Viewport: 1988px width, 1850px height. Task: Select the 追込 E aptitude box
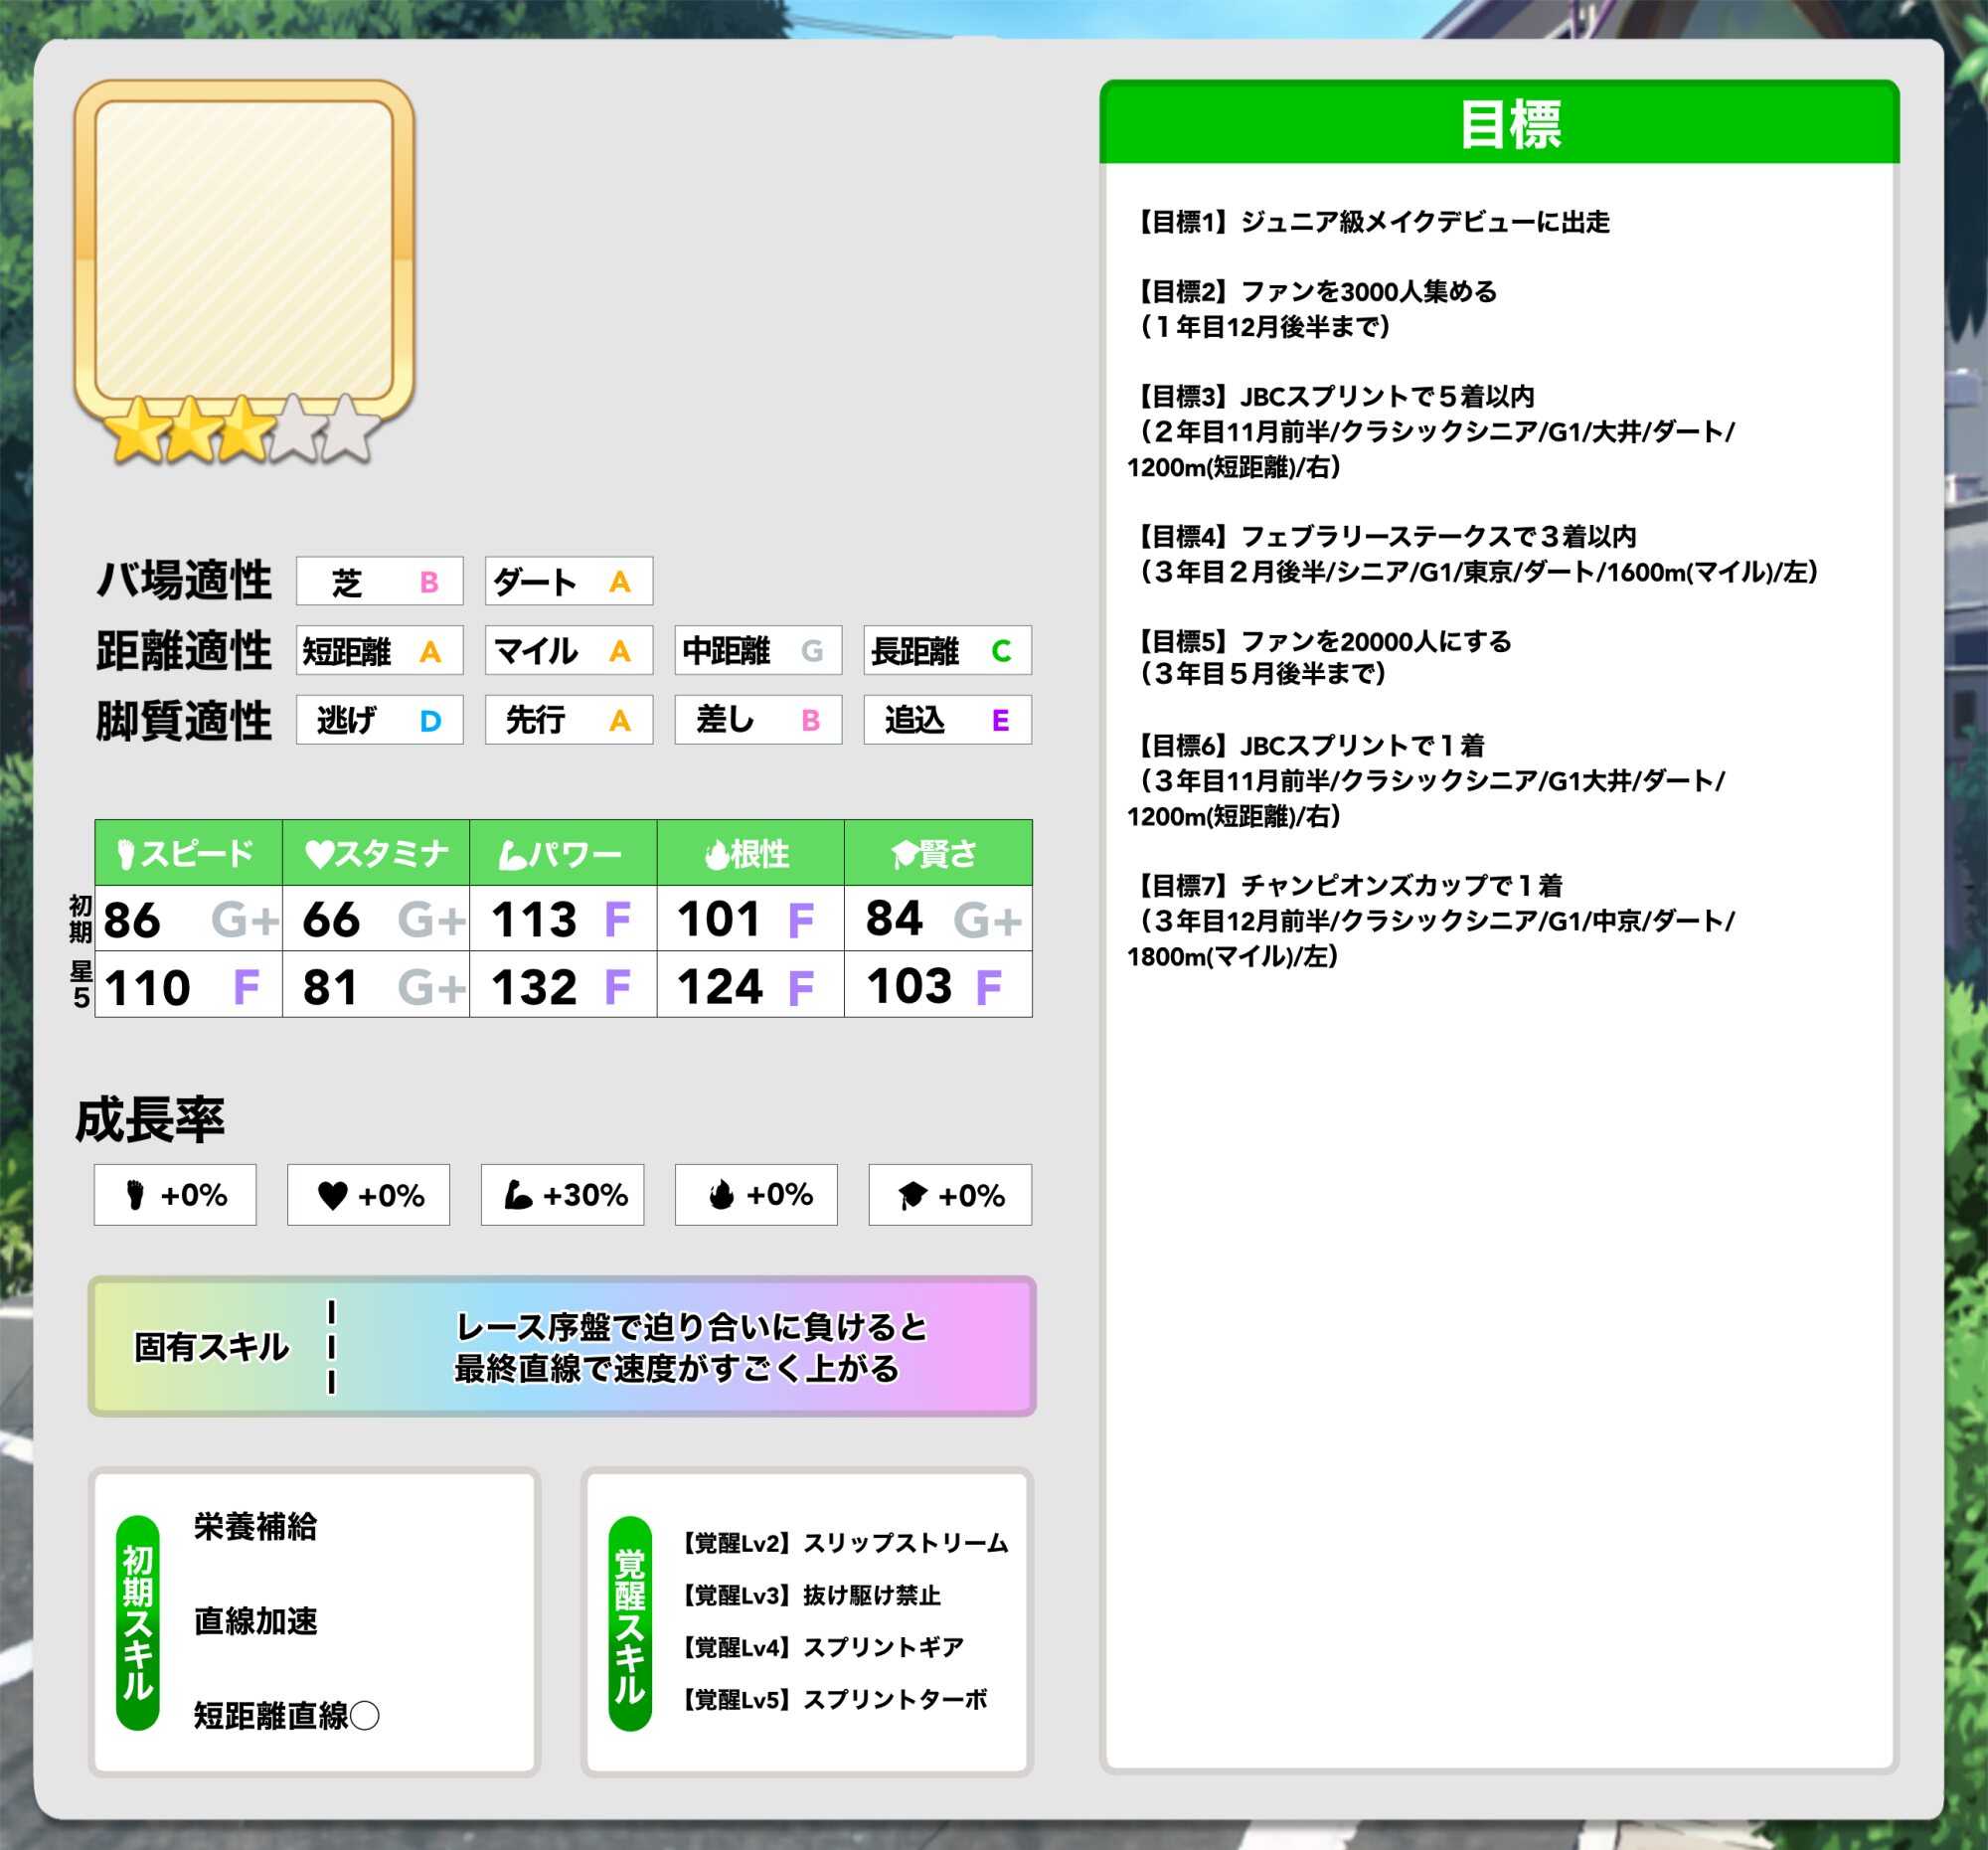[948, 719]
